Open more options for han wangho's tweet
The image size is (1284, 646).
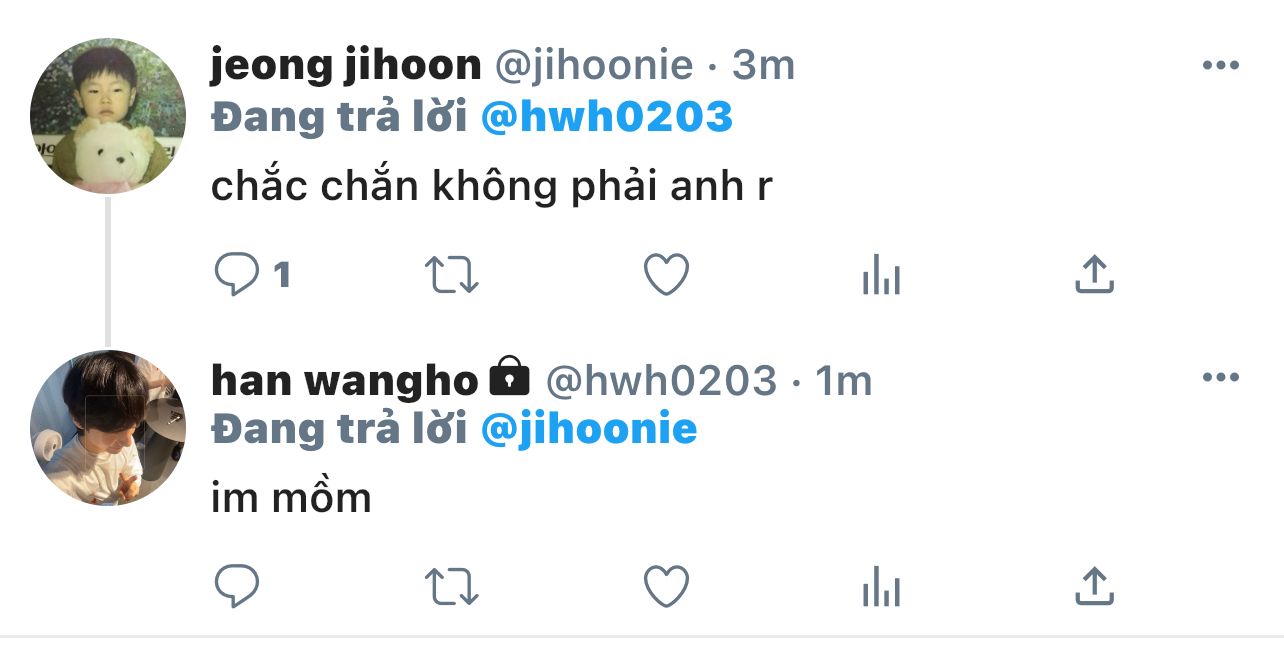tap(1220, 378)
